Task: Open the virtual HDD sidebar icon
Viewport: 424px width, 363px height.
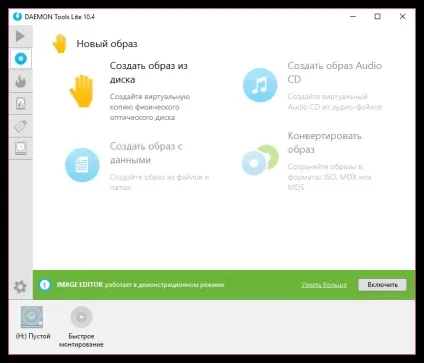Action: pos(21,104)
